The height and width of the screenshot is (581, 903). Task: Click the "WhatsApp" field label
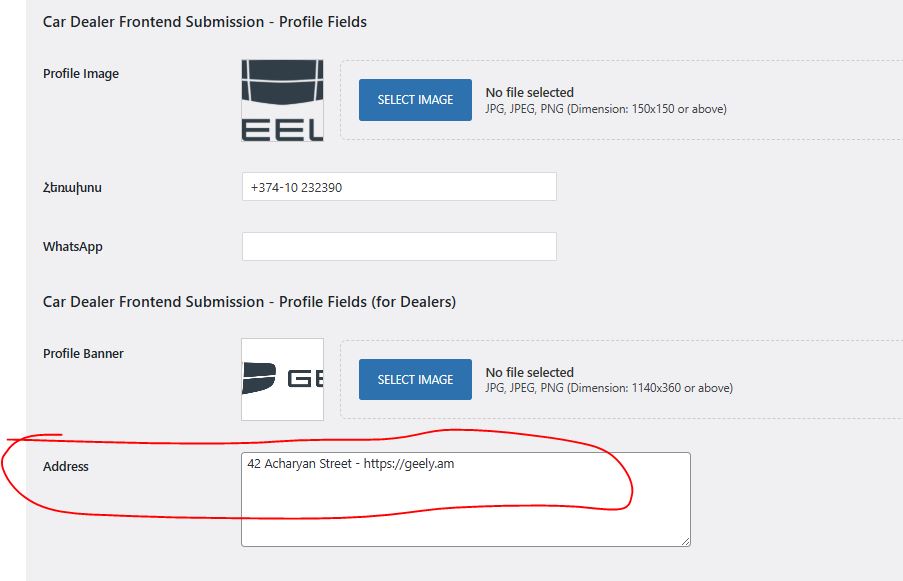[x=73, y=247]
